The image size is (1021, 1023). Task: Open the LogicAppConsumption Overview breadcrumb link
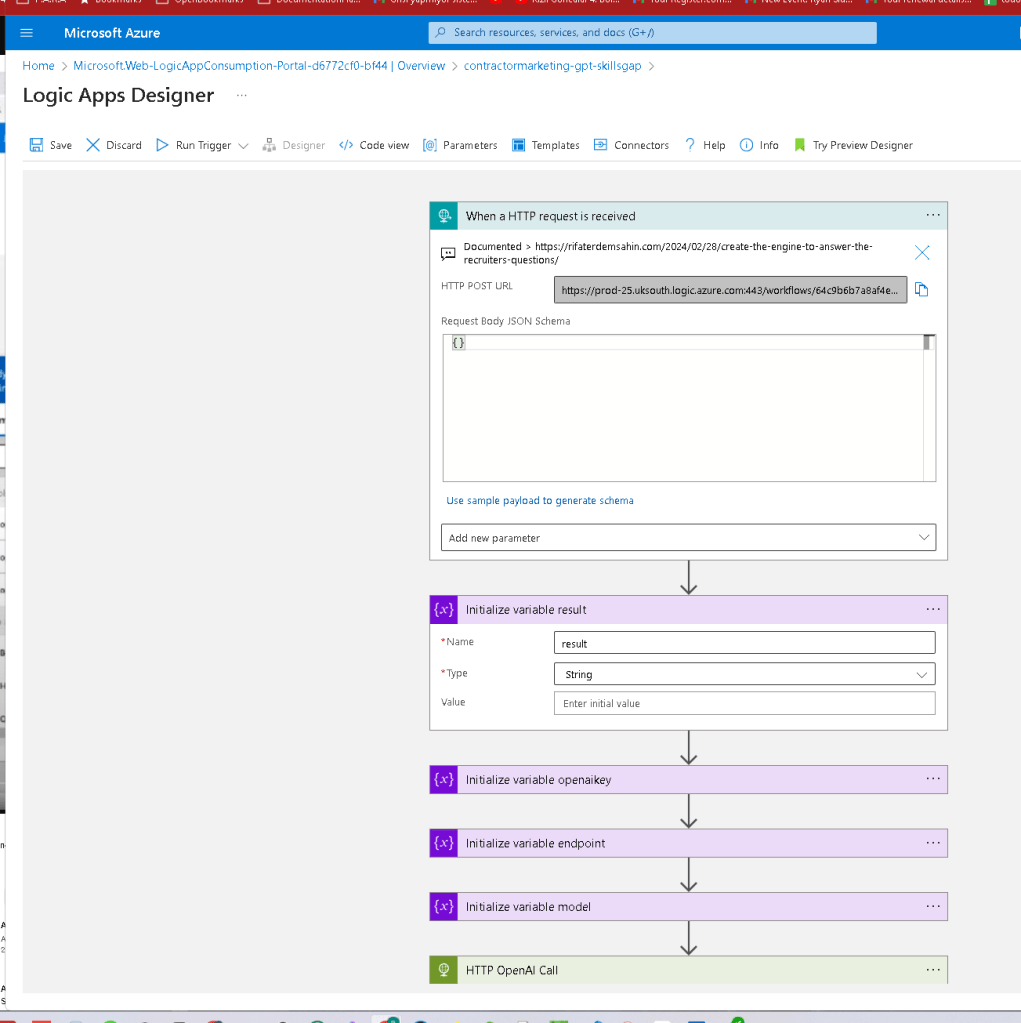259,66
